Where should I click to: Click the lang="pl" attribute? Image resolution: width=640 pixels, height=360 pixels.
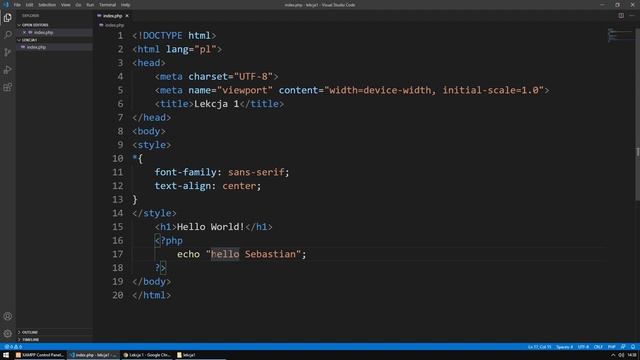tap(191, 49)
